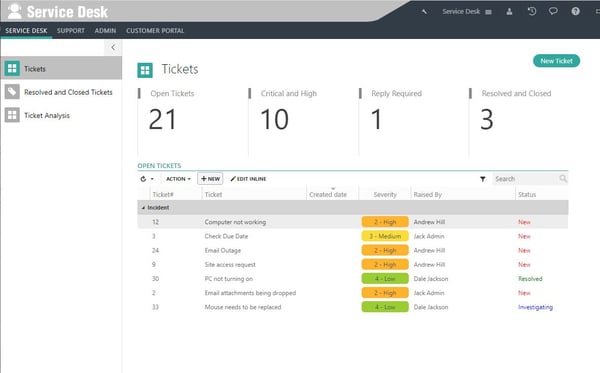Screen dimensions: 600x373
Task: Click EDIT INLINE in the grid toolbar
Action: tap(248, 179)
